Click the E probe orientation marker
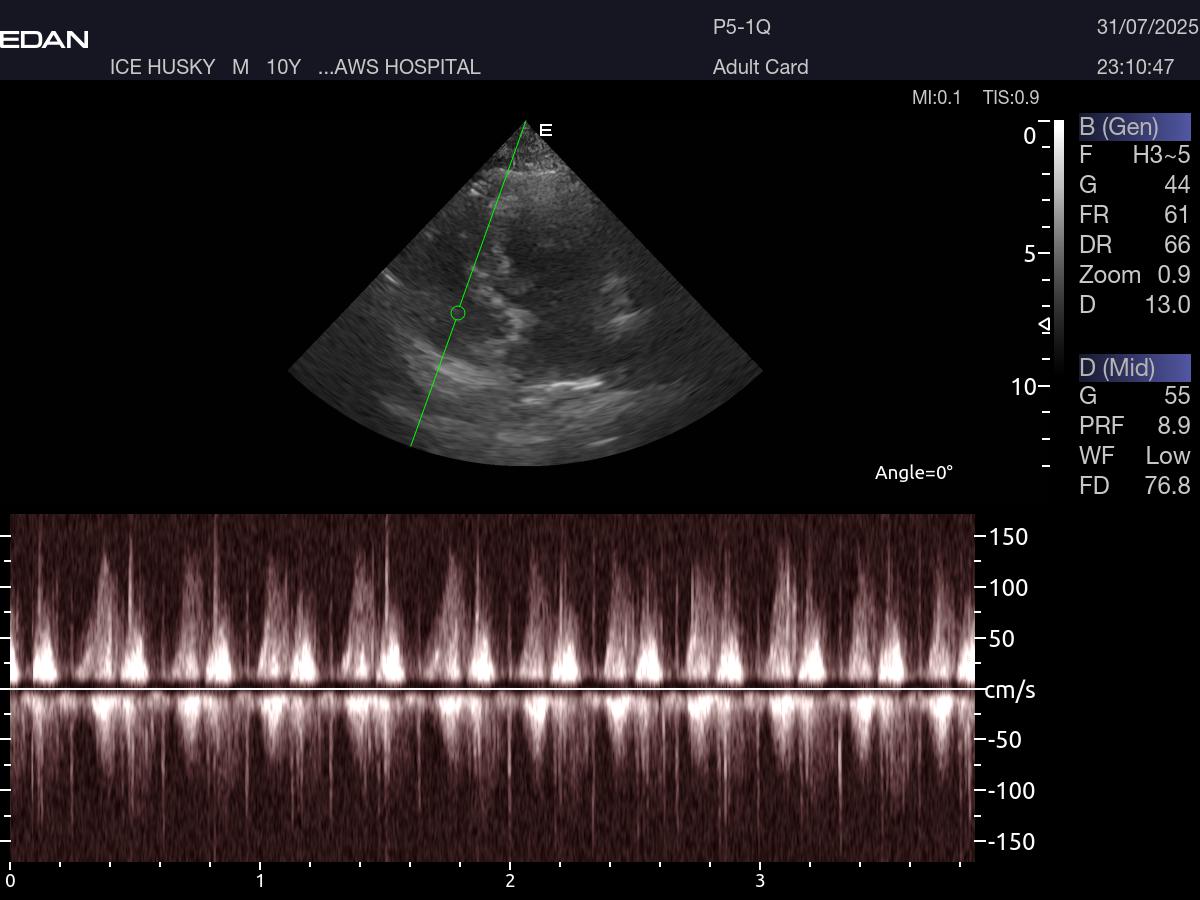The height and width of the screenshot is (900, 1200). (x=545, y=130)
